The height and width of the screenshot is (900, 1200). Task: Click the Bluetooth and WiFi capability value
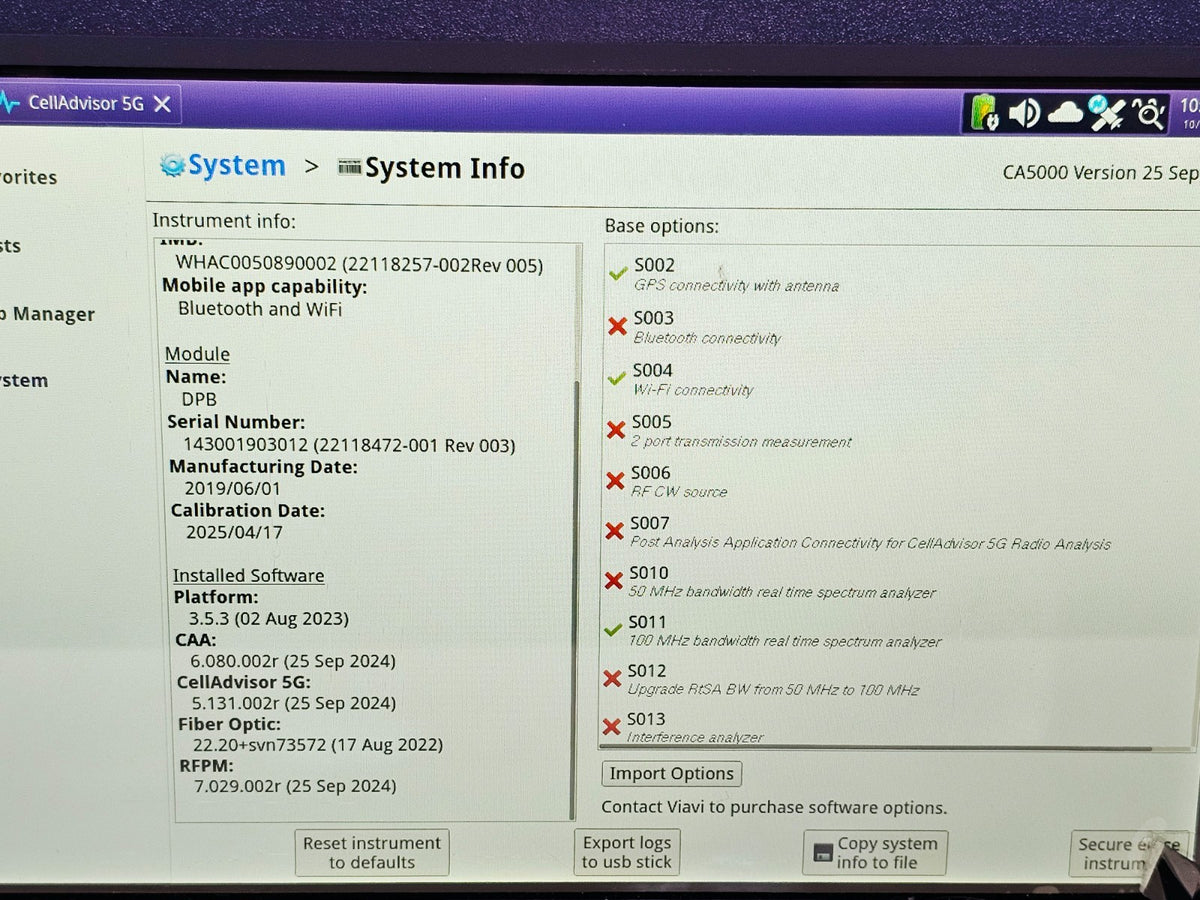point(260,309)
